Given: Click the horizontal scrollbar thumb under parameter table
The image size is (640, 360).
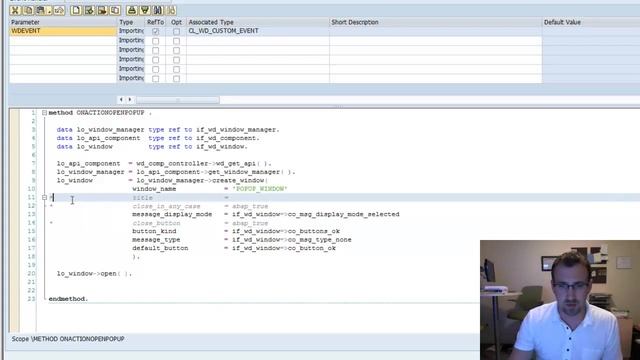Looking at the screenshot, I should 178,100.
